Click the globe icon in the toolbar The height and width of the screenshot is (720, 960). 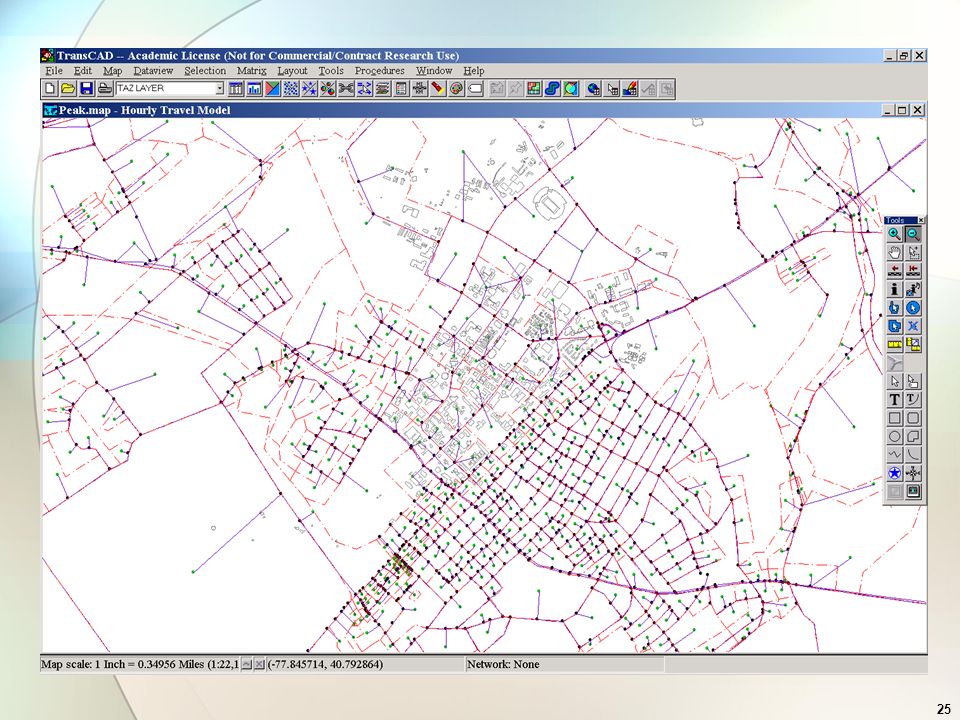pos(593,89)
